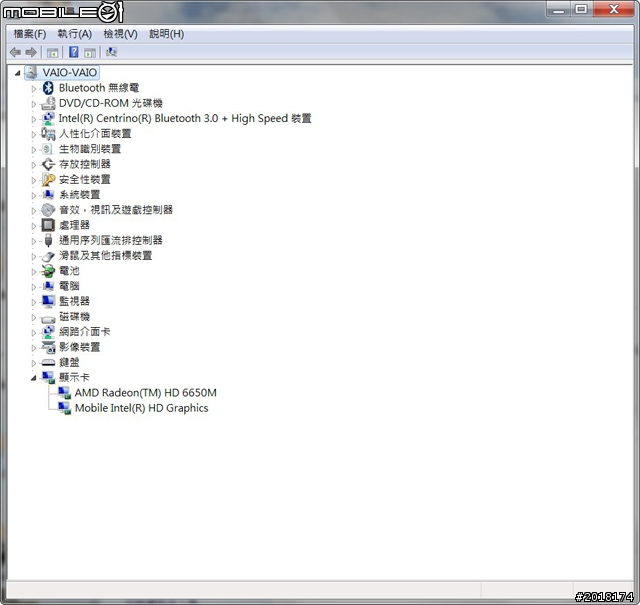Screen dimensions: 640x605
Task: Collapse the 顯示卡 node
Action: (x=33, y=378)
